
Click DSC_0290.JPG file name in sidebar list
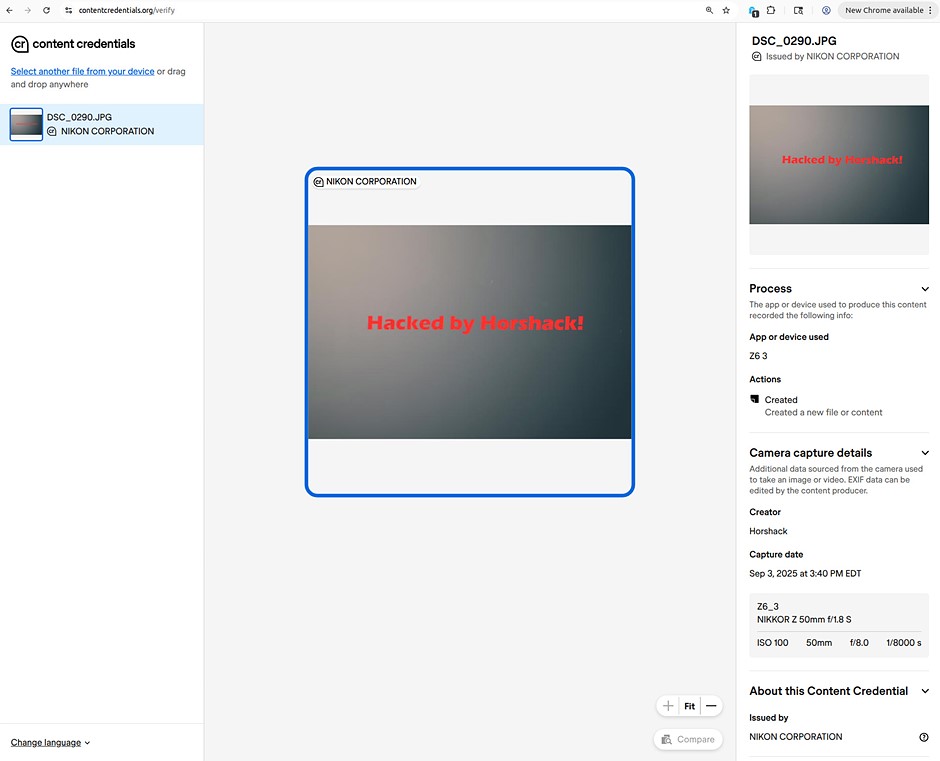79,117
